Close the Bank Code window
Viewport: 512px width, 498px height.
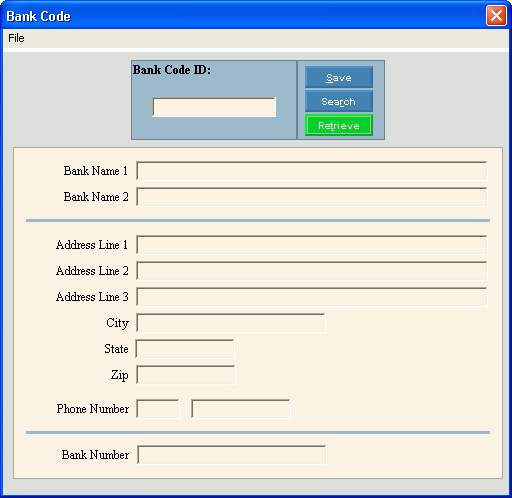pyautogui.click(x=496, y=16)
